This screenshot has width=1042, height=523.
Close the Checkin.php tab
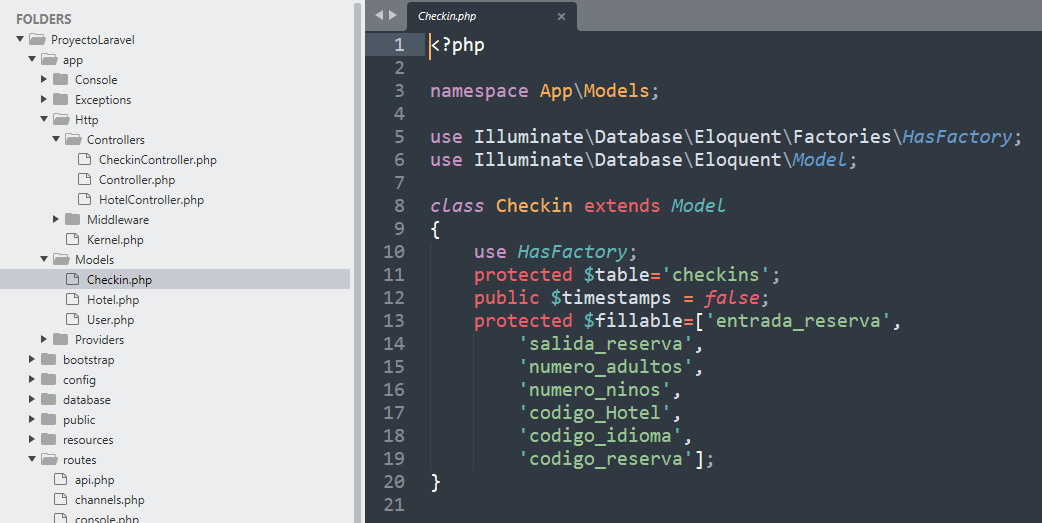click(561, 16)
